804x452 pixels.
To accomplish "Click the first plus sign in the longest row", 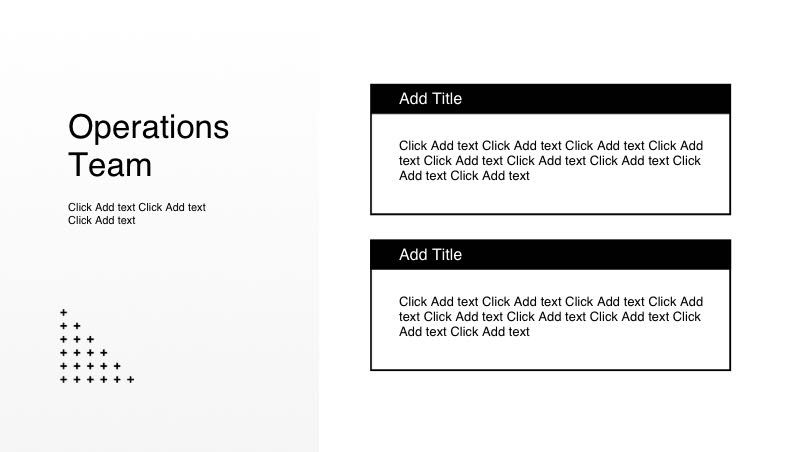I will tap(63, 379).
